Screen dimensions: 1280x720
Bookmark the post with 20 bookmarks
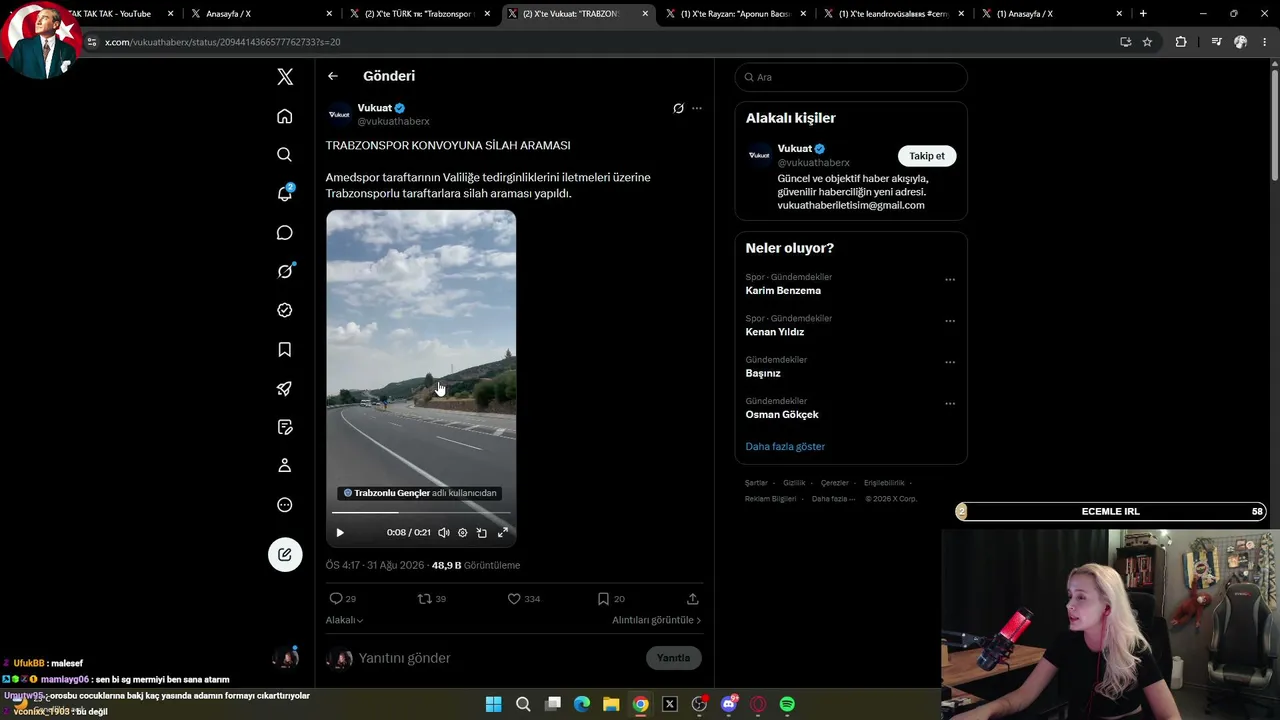point(603,599)
